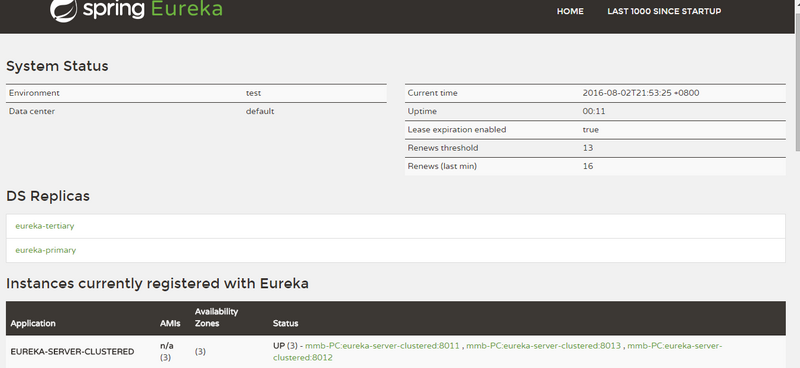The image size is (800, 368).
Task: Click the Status column header
Action: pos(285,323)
